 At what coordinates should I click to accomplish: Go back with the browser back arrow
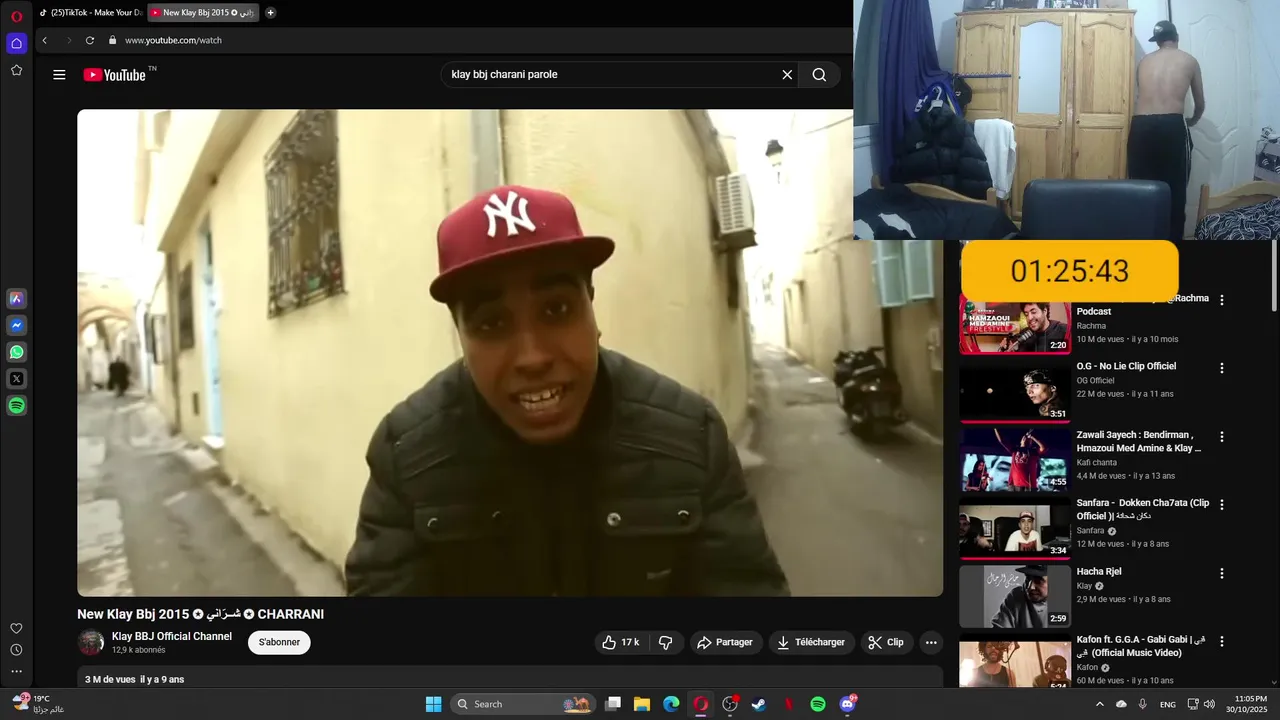click(x=44, y=40)
